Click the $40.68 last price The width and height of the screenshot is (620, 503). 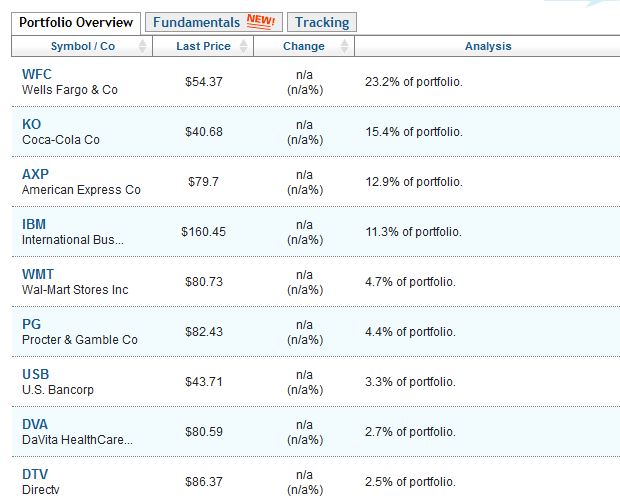[204, 132]
